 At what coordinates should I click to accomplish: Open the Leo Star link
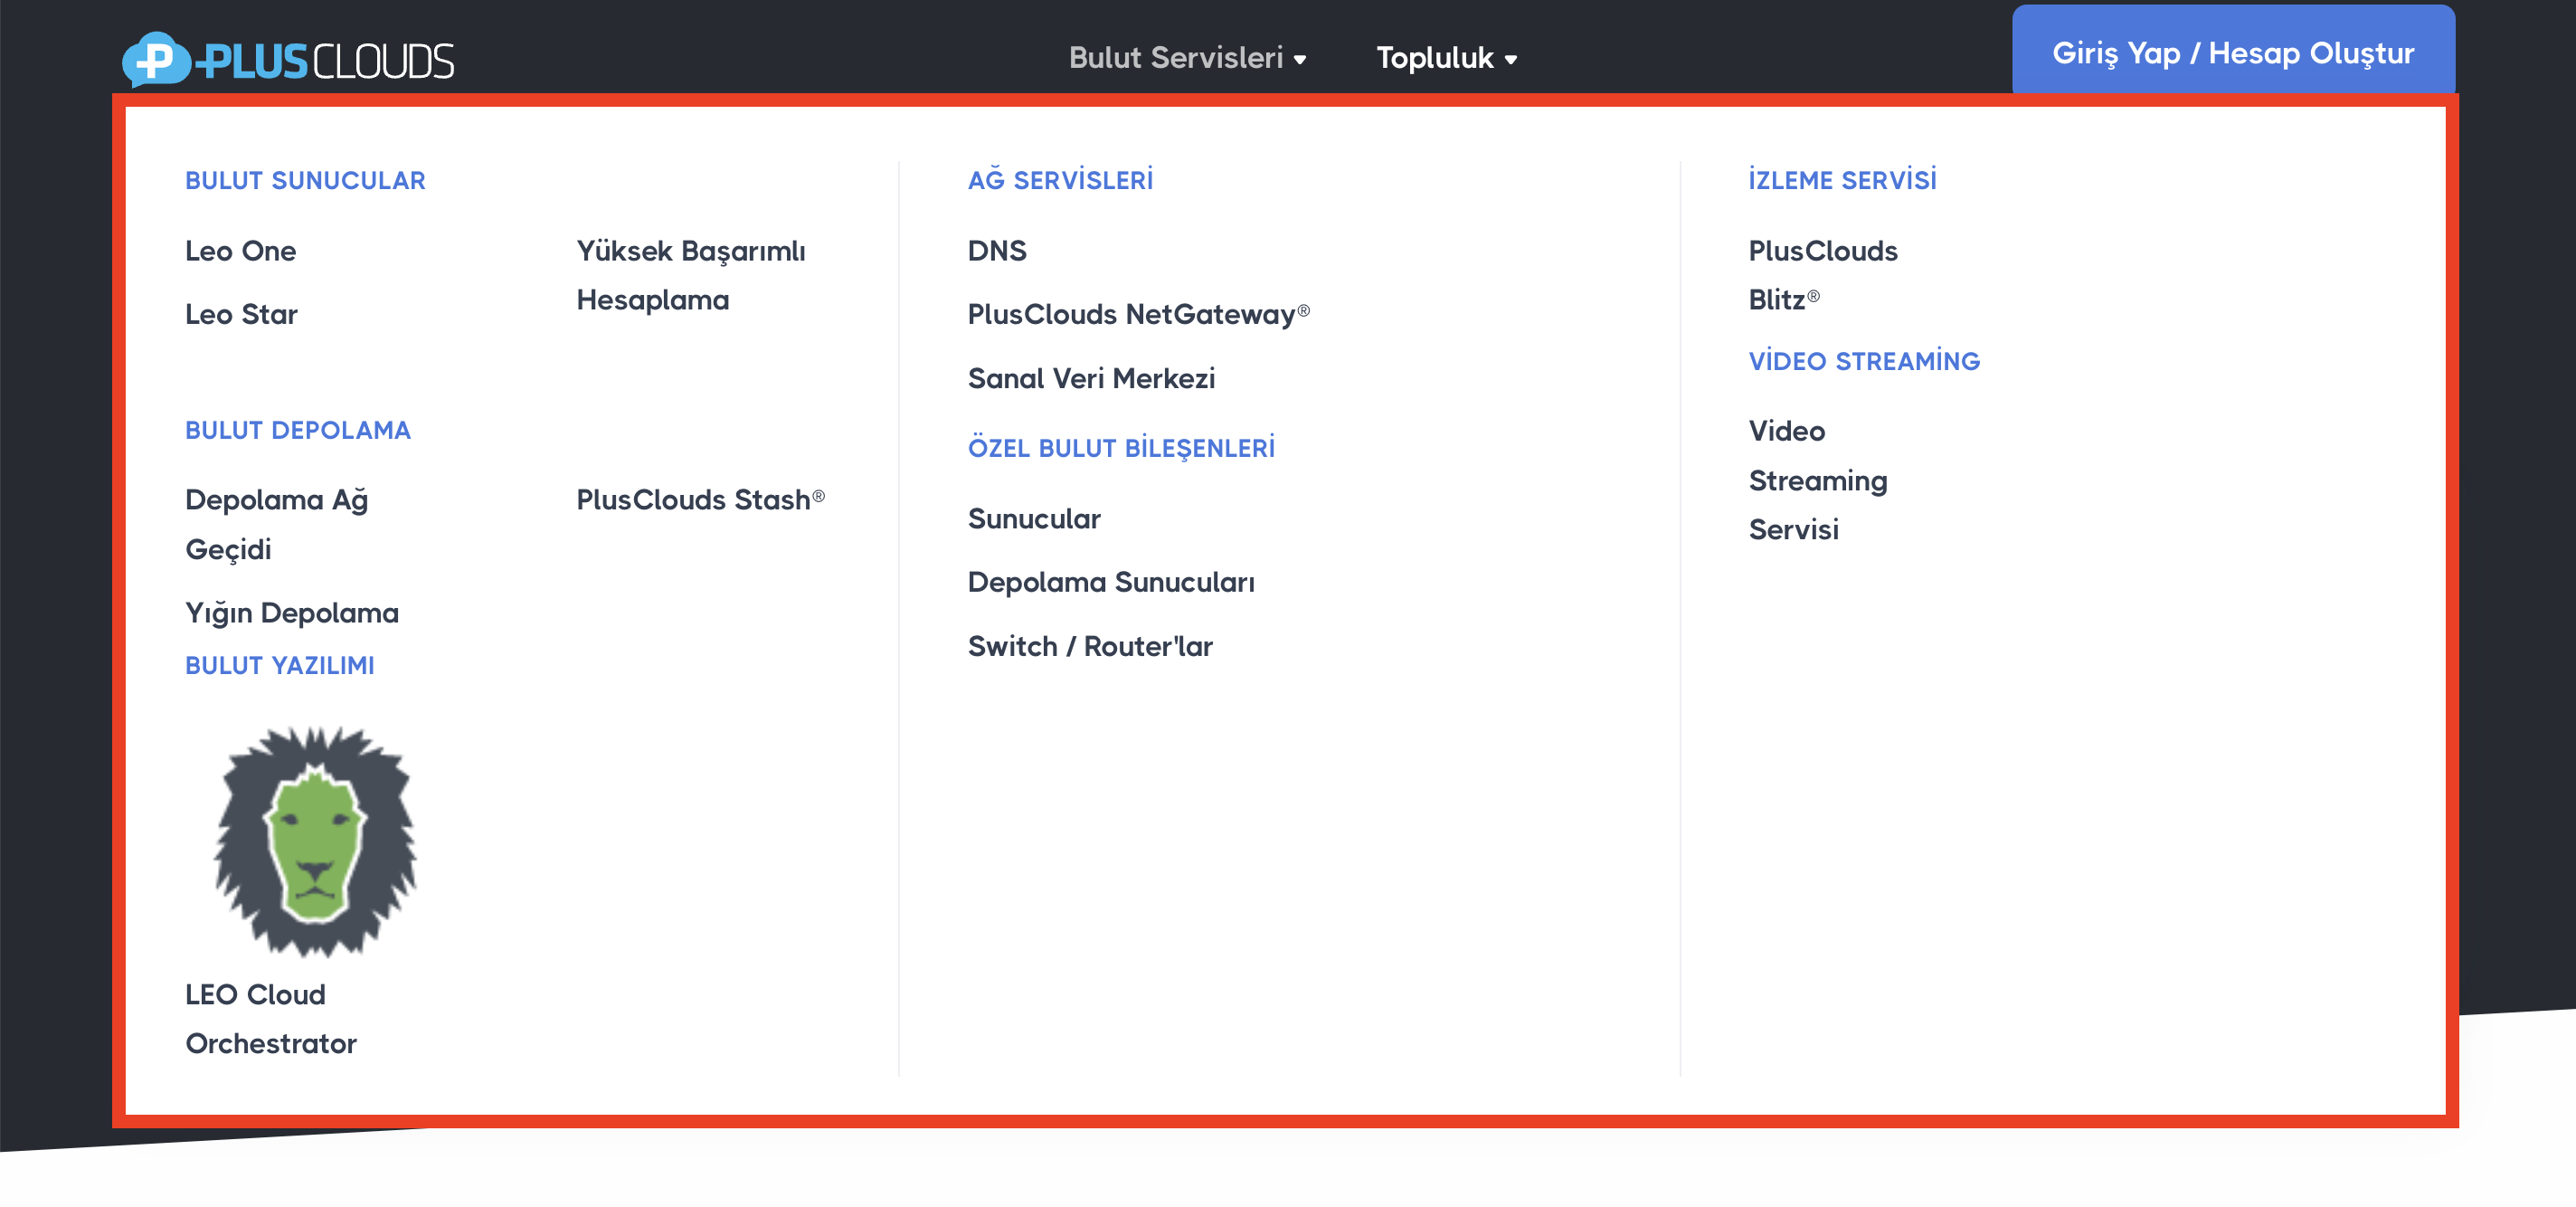point(241,314)
